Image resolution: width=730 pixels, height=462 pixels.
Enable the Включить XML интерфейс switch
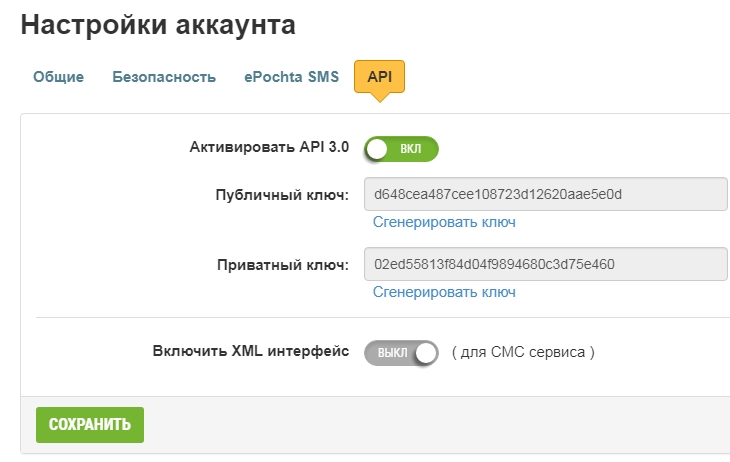pyautogui.click(x=401, y=352)
